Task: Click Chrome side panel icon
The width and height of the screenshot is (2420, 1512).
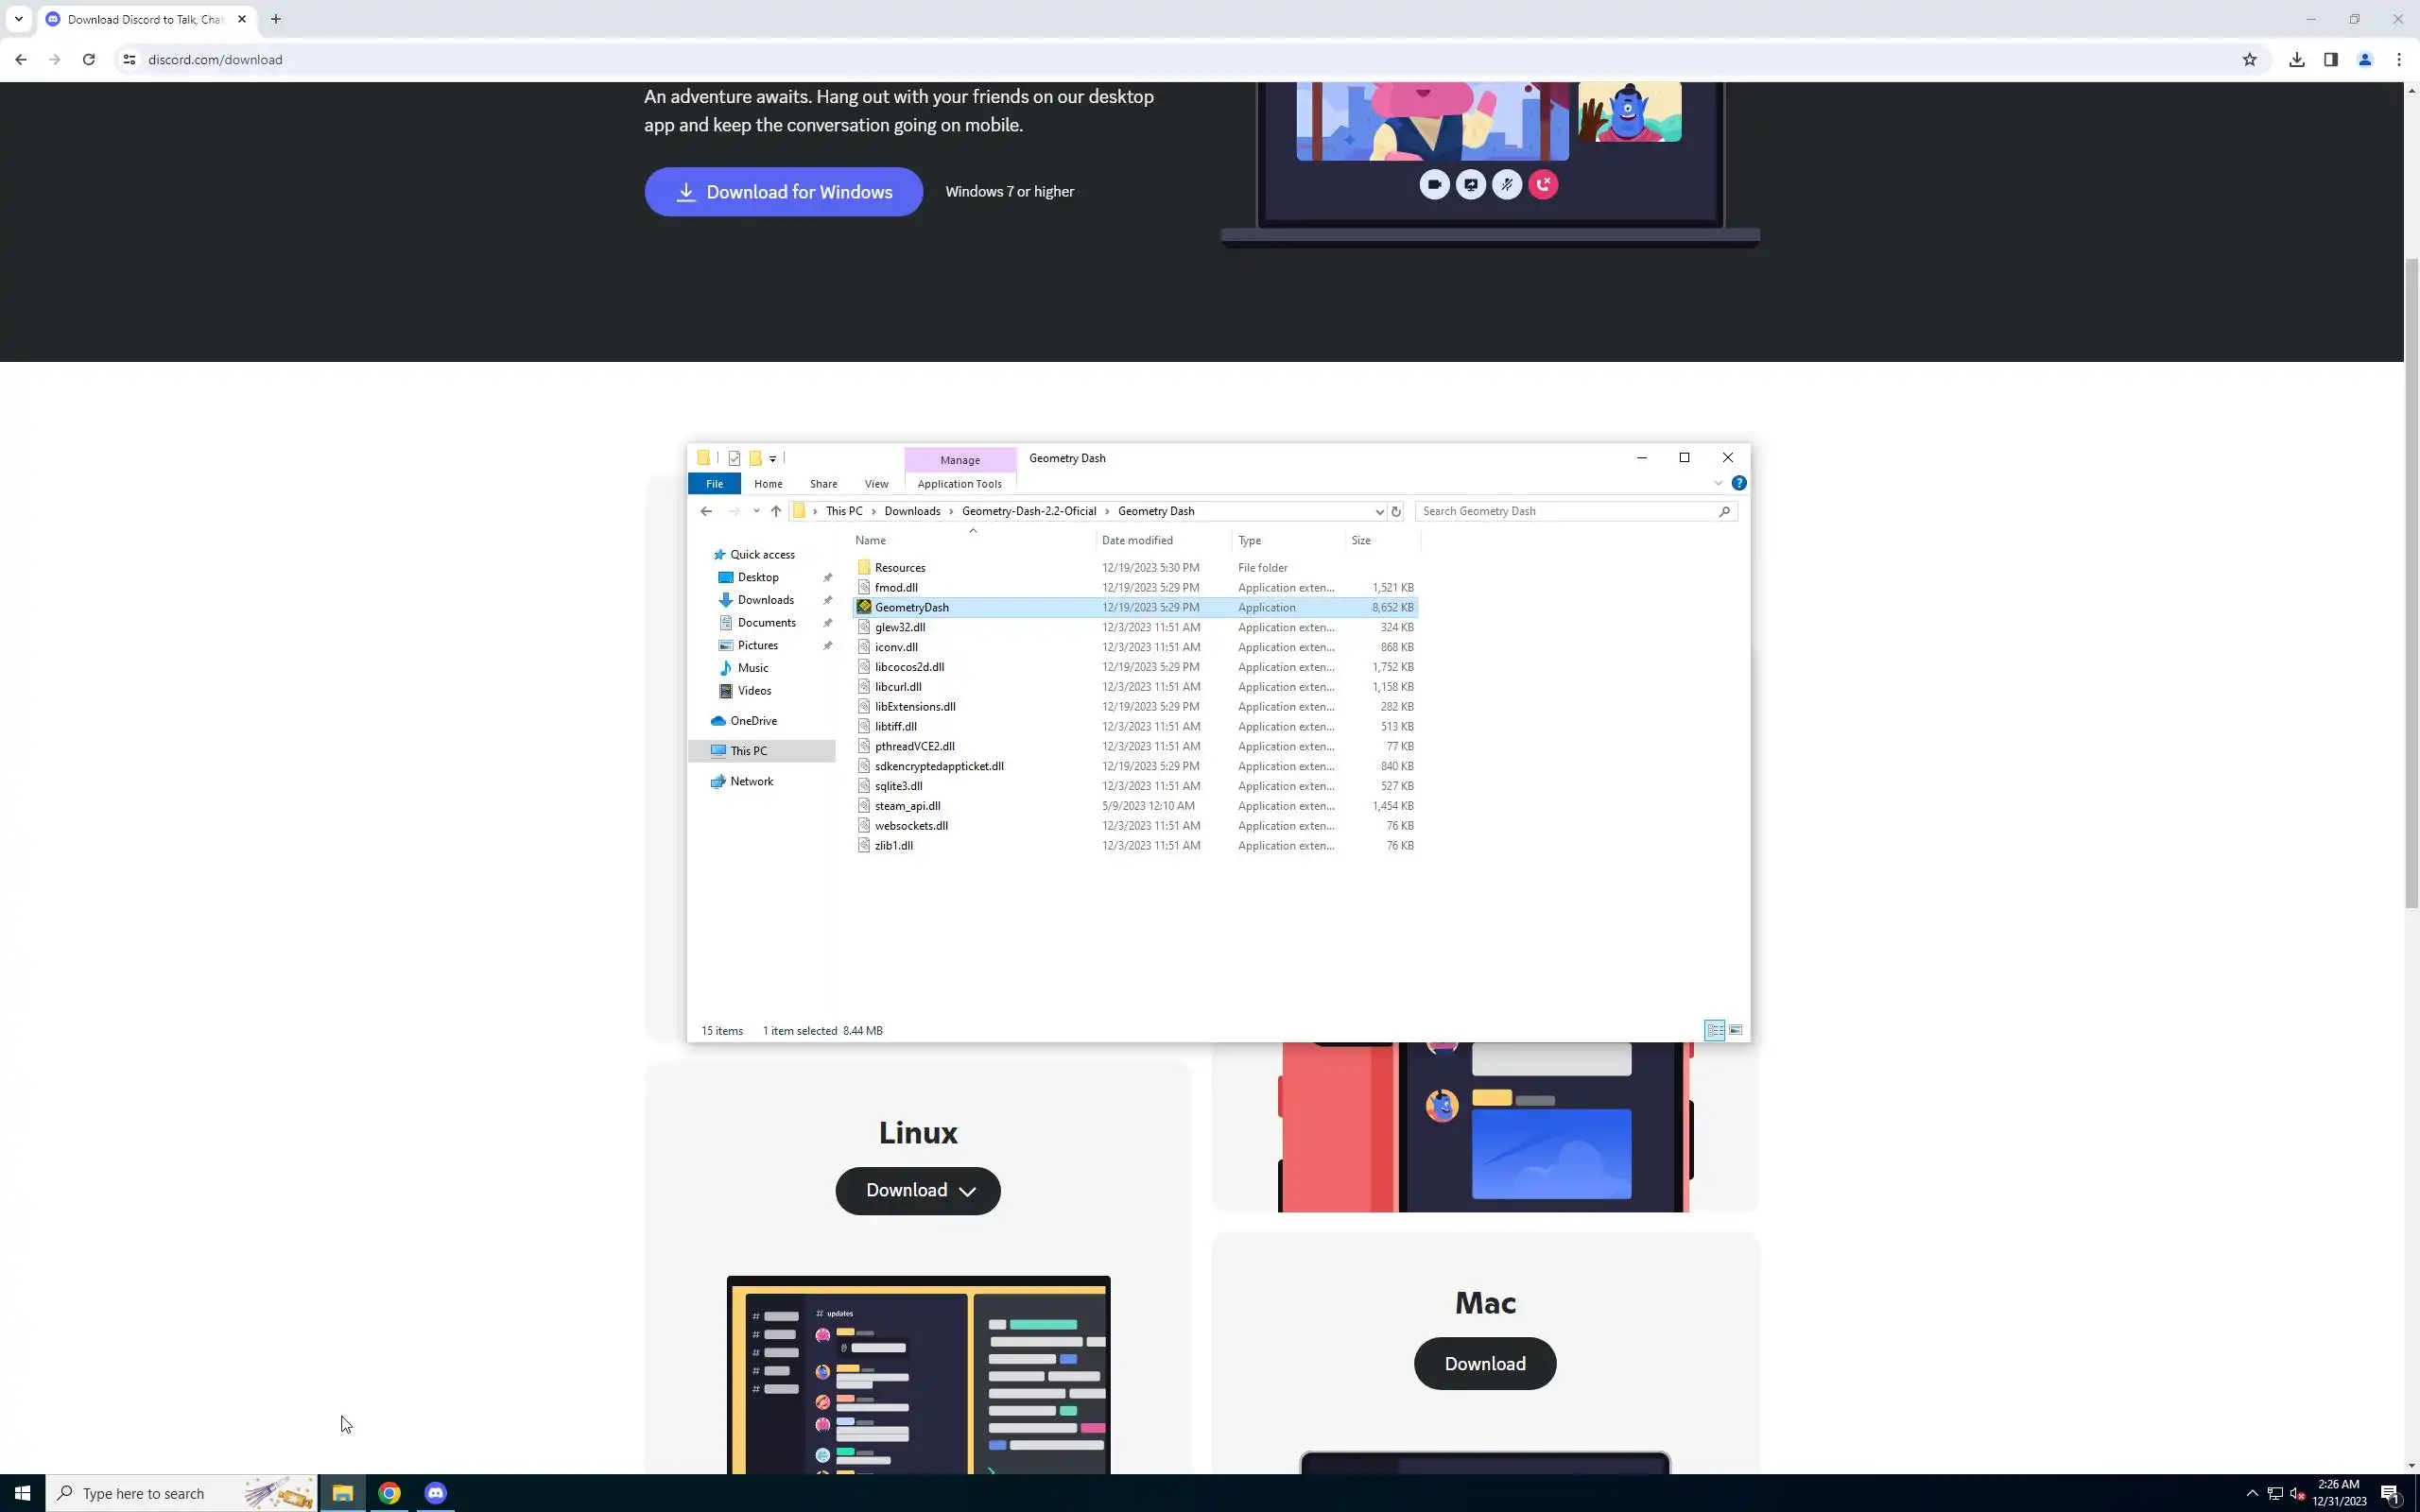Action: point(2330,60)
